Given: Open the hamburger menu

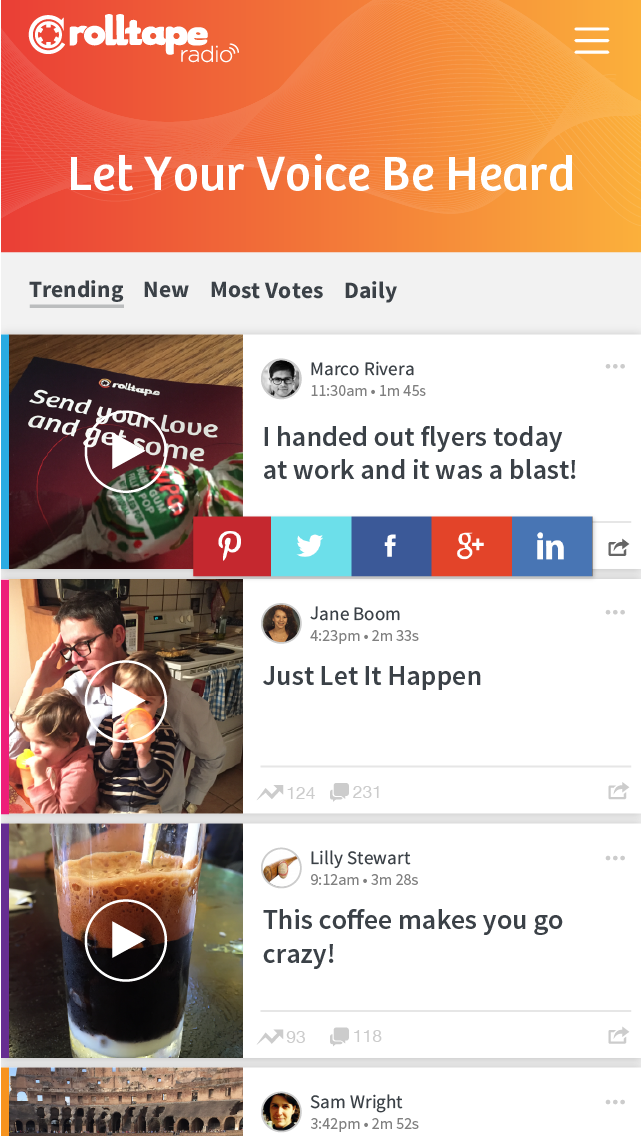Looking at the screenshot, I should click(x=592, y=41).
